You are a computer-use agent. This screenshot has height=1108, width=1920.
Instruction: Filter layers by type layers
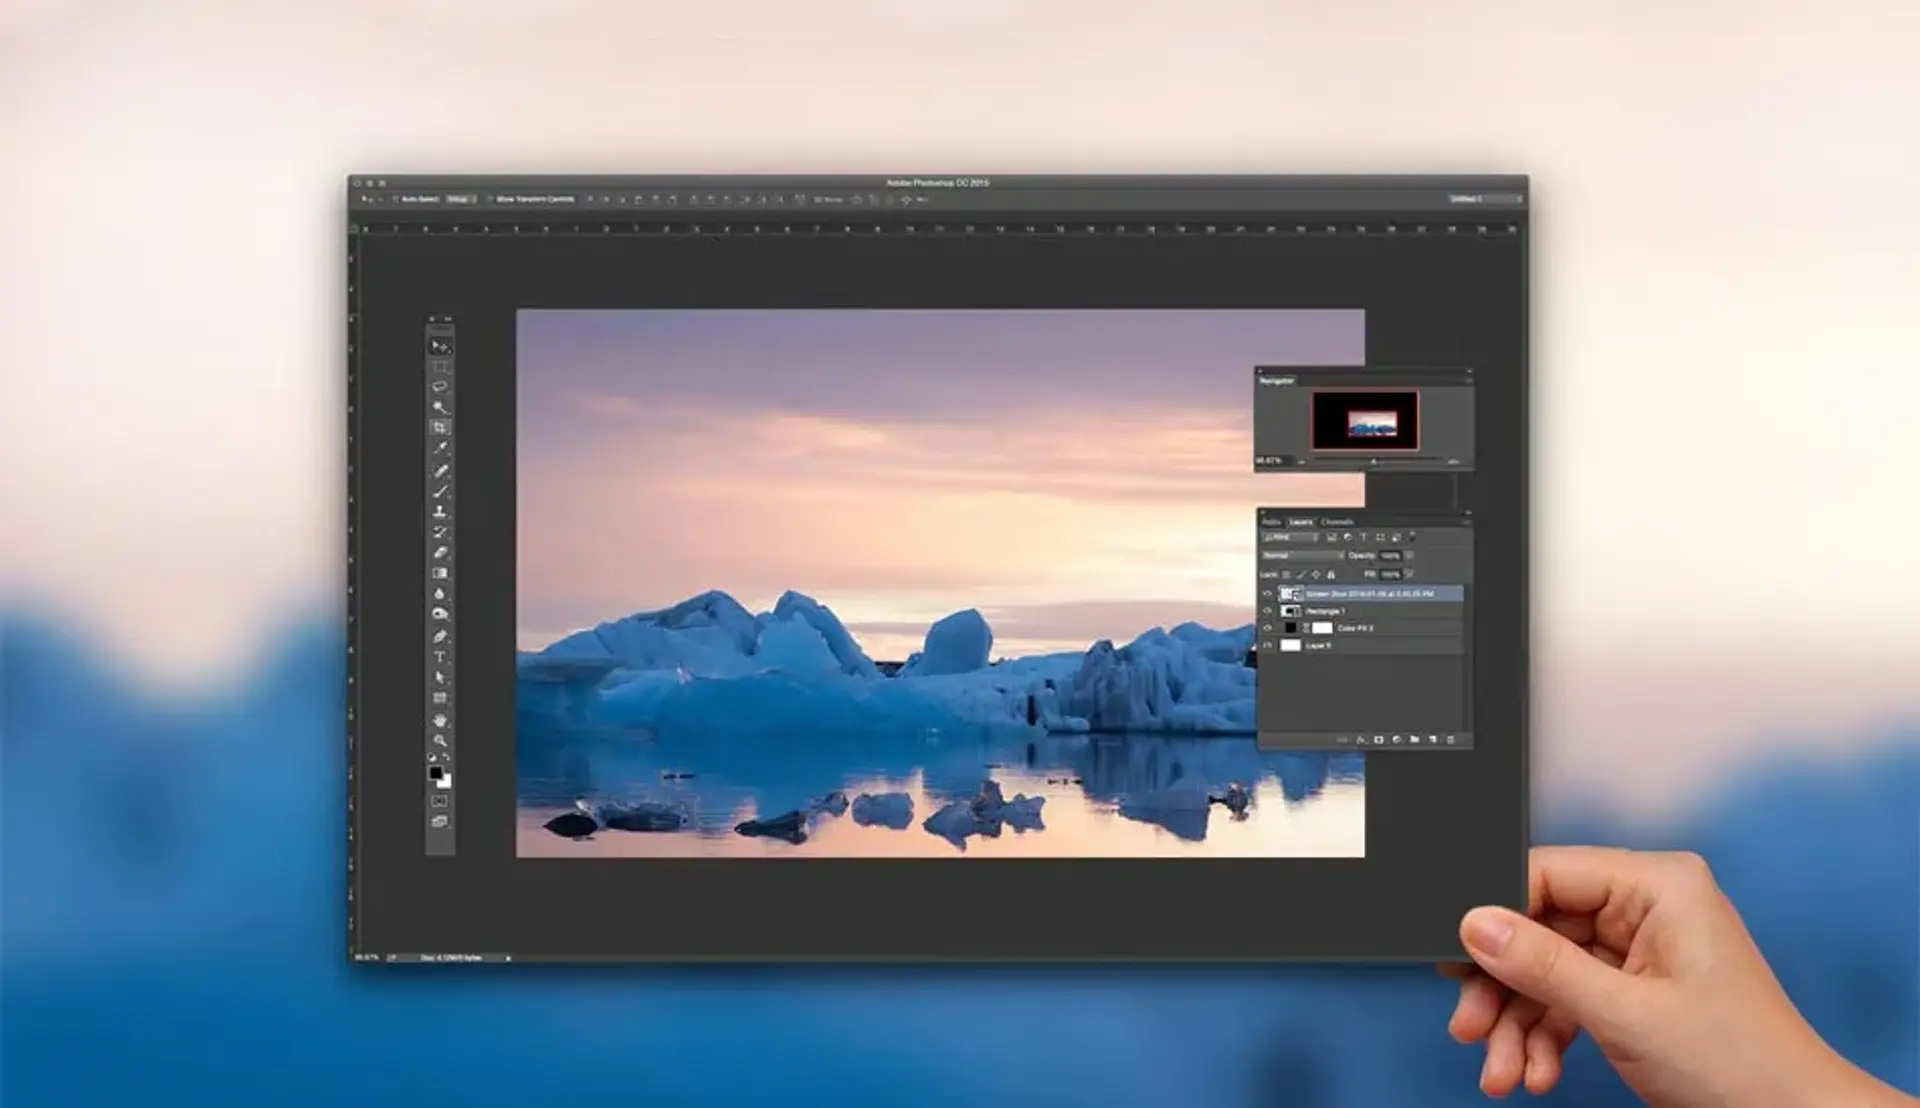coord(1363,537)
